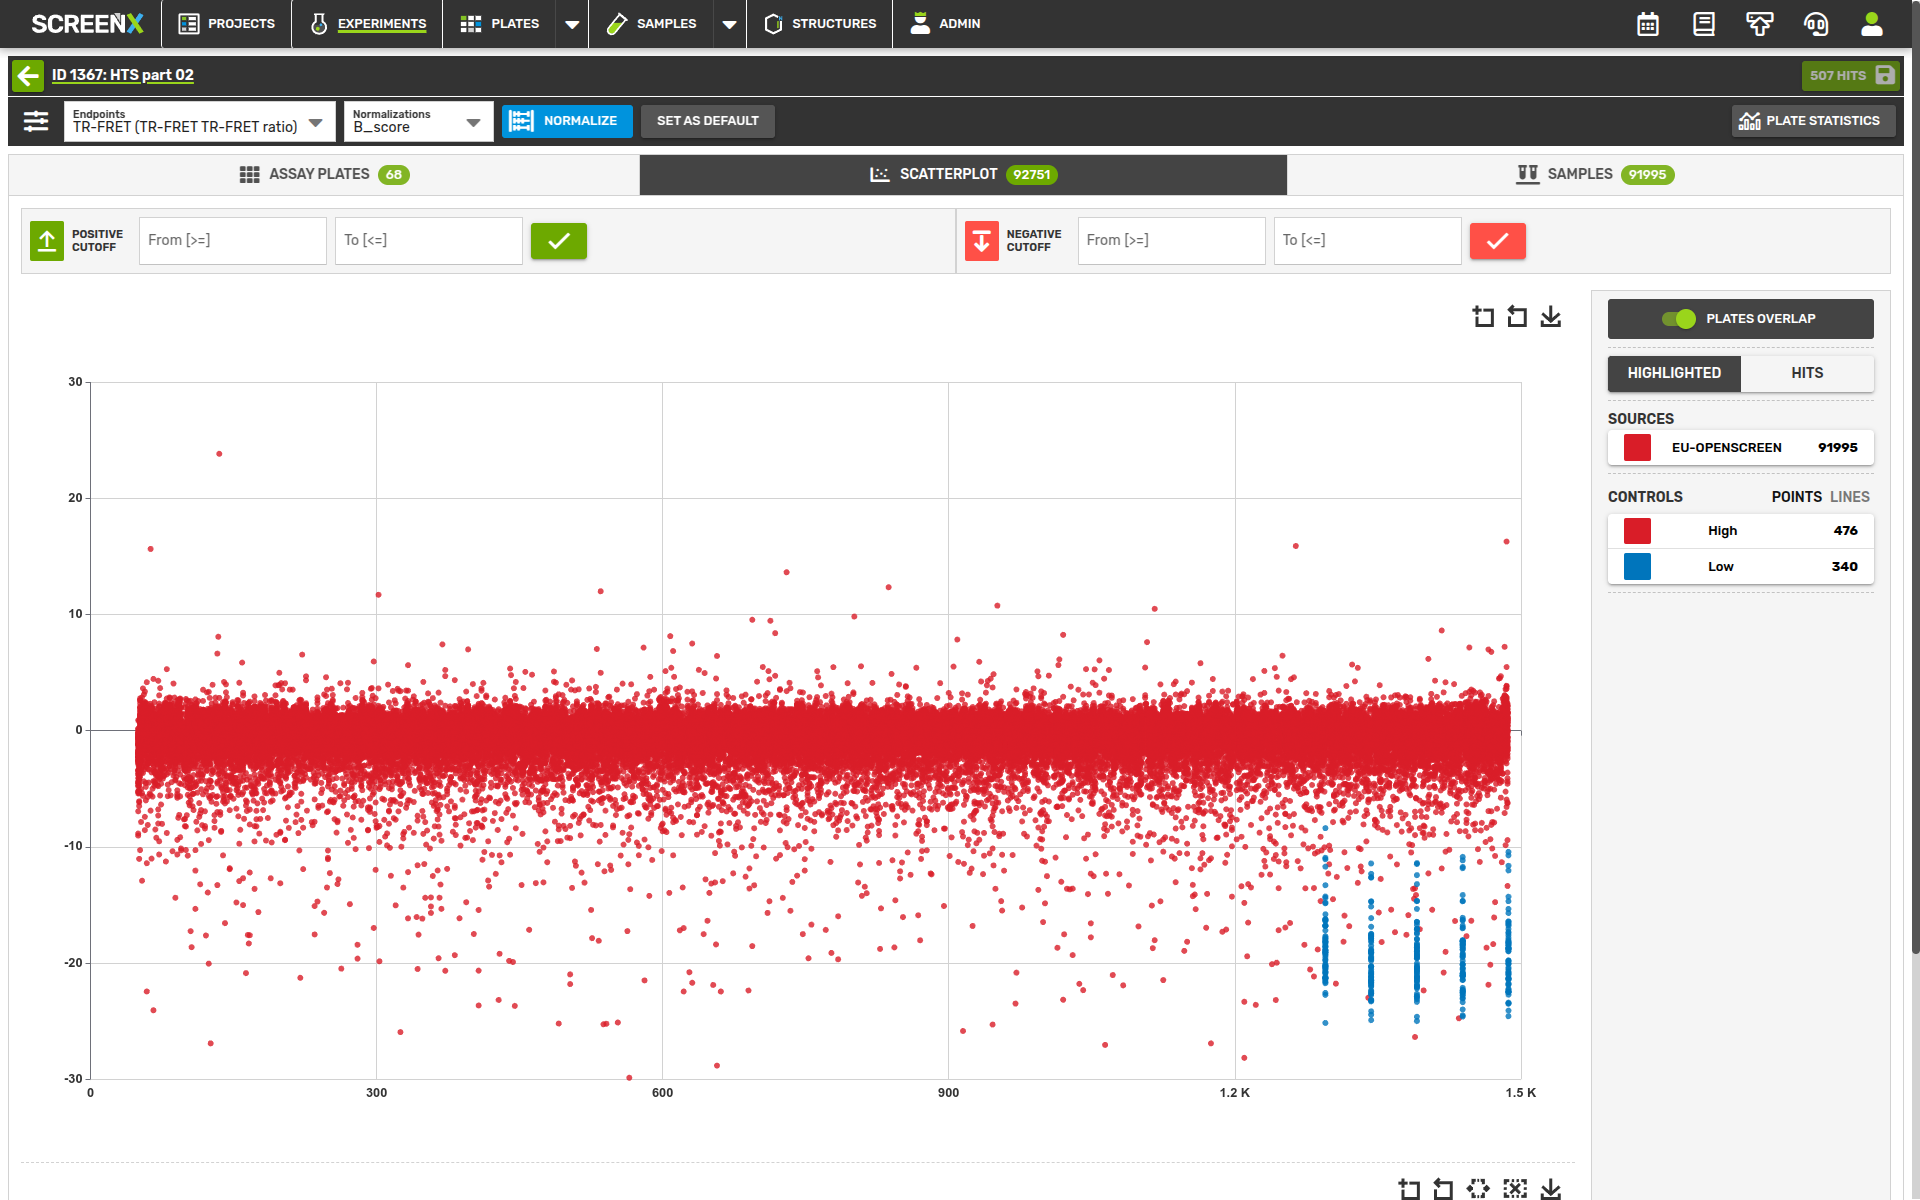Open the support headset icon
This screenshot has height=1200, width=1920.
click(1815, 24)
